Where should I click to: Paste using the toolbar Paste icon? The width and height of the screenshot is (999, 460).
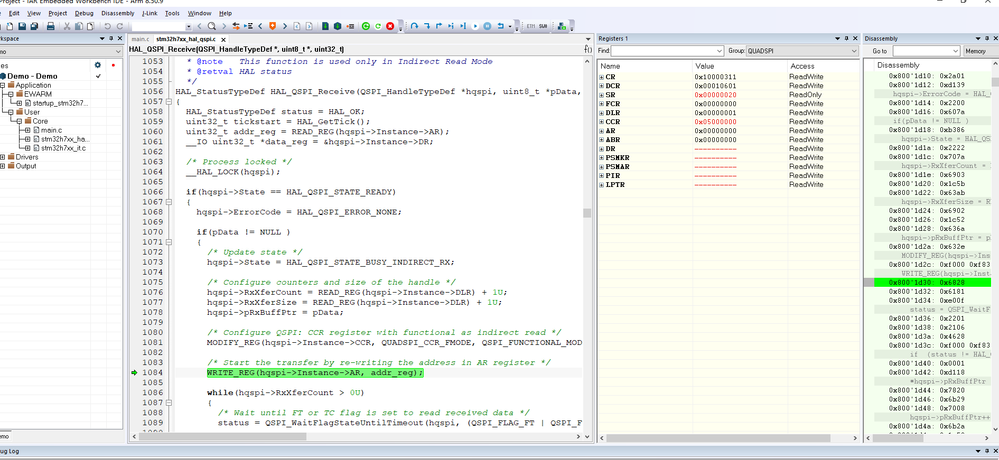pos(90,26)
